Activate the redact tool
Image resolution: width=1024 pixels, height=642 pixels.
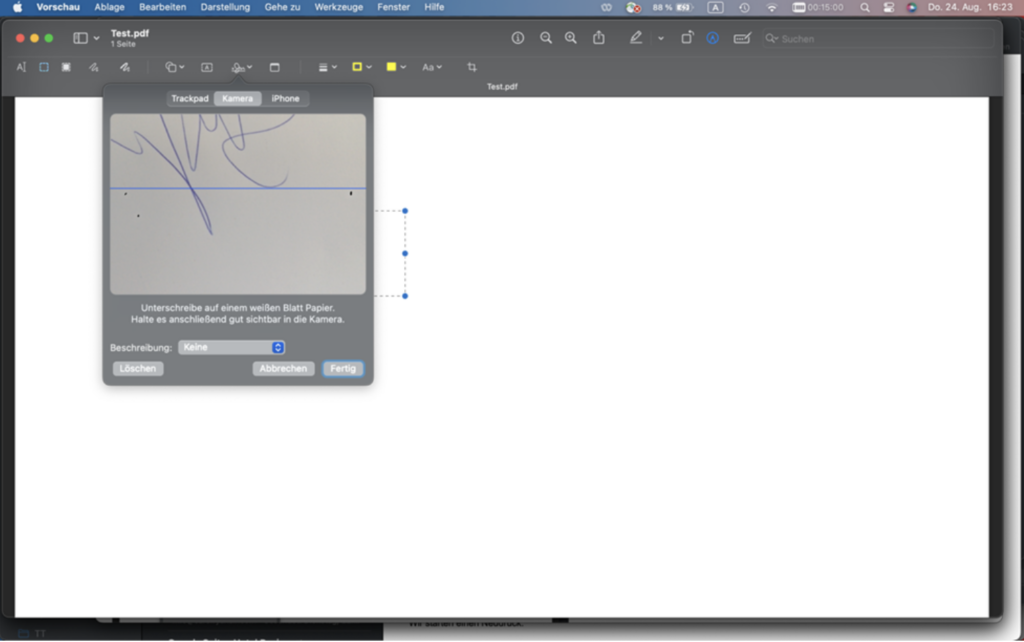[x=66, y=67]
